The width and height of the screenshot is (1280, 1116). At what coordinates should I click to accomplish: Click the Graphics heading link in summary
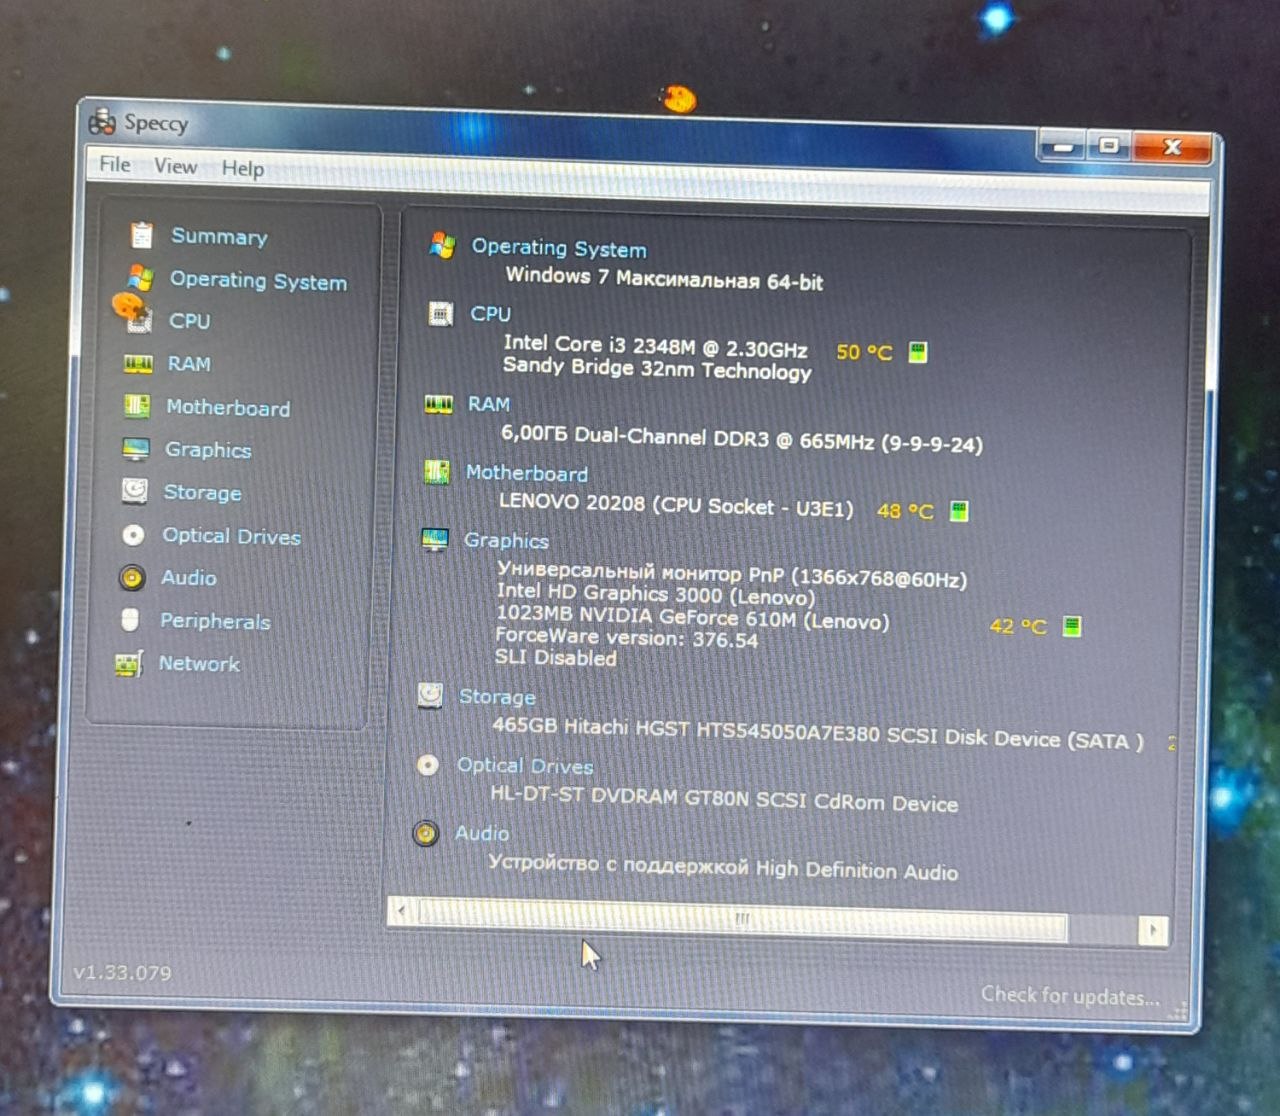506,541
